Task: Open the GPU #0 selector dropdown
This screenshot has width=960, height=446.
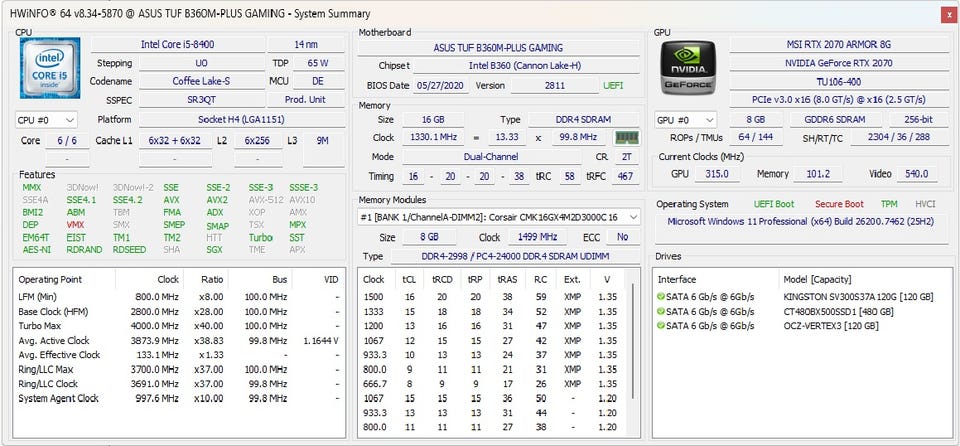Action: coord(685,120)
